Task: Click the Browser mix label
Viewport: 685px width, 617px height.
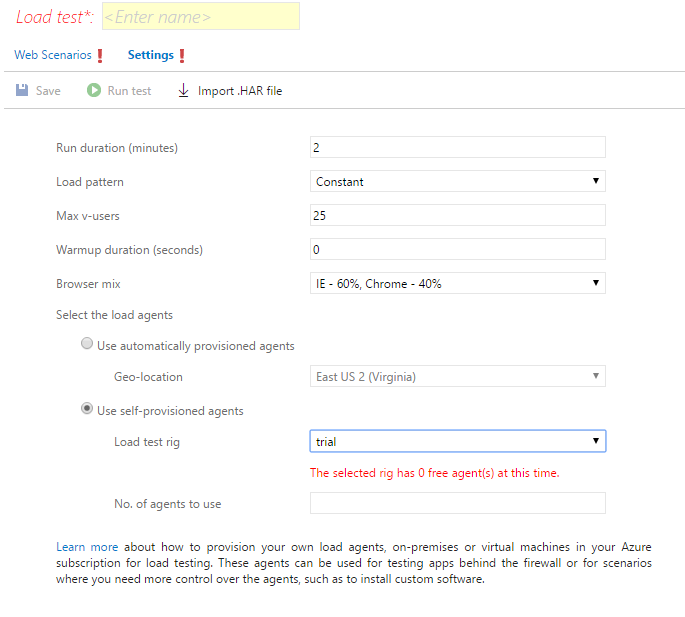Action: click(88, 284)
